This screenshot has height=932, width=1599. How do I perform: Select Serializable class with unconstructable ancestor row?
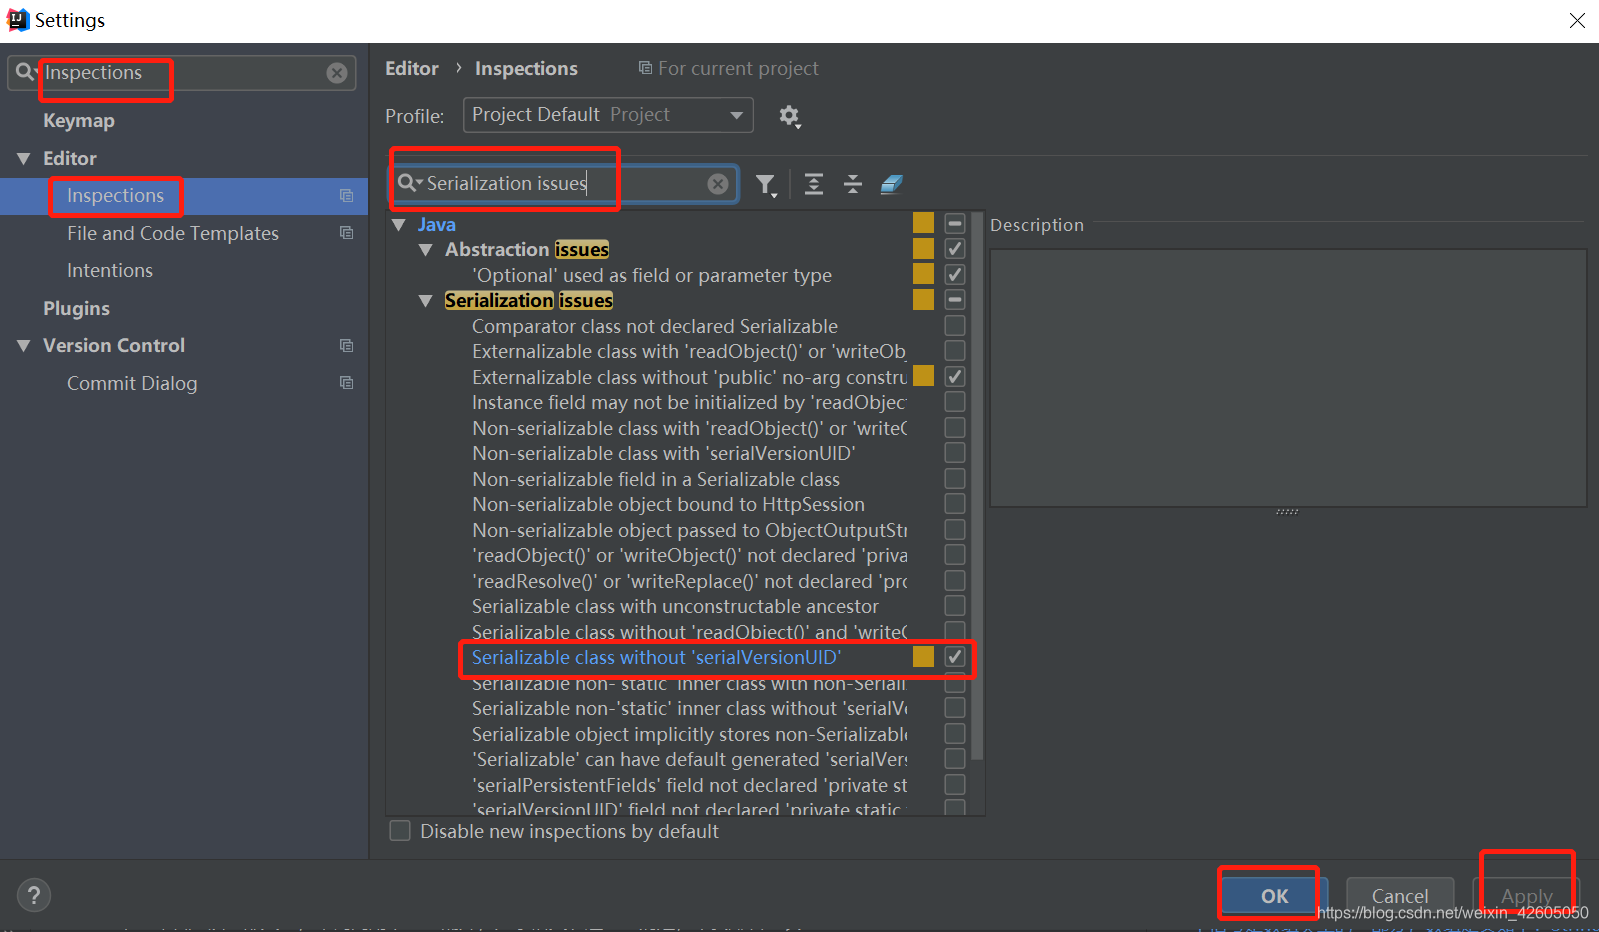pos(675,606)
